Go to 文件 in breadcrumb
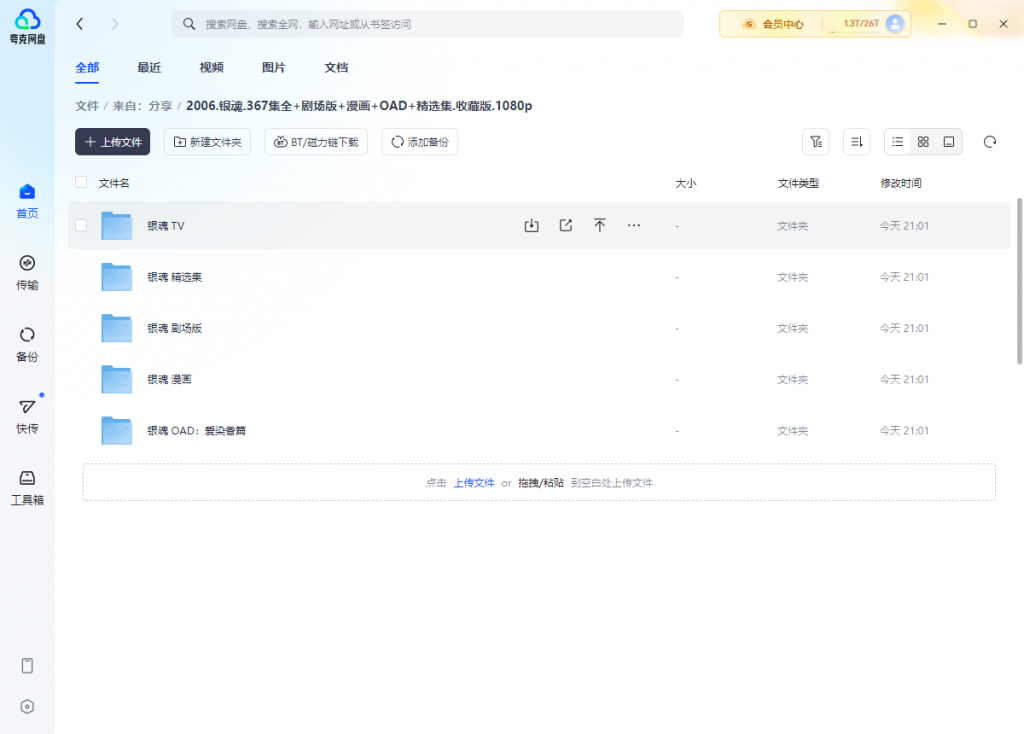This screenshot has height=734, width=1024. (87, 106)
